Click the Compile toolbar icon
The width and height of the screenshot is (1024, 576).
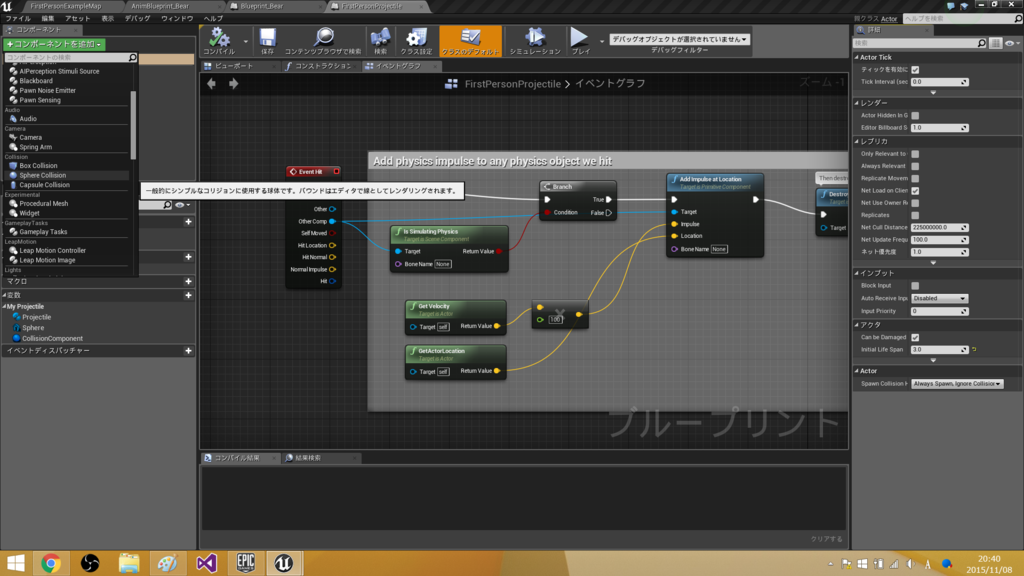point(219,40)
